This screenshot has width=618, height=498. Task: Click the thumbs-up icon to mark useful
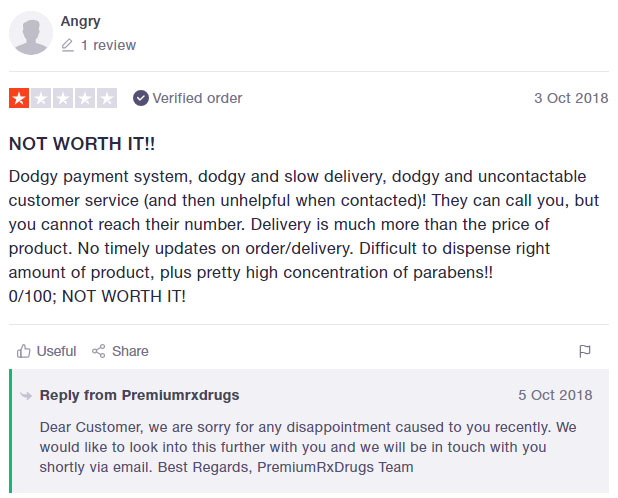[x=23, y=351]
